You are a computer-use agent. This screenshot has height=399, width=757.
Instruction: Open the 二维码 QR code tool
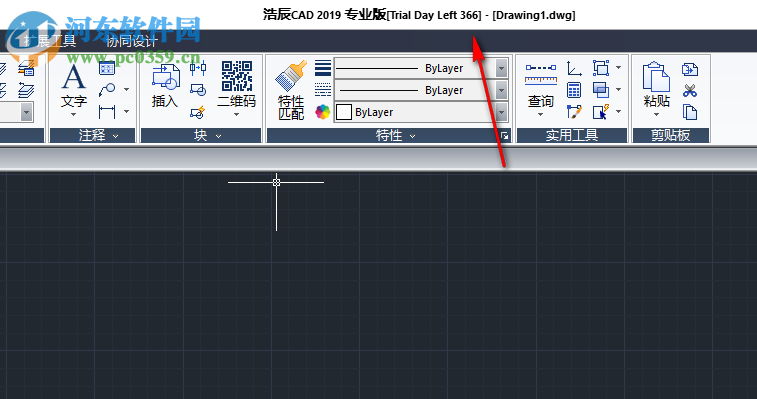[236, 84]
